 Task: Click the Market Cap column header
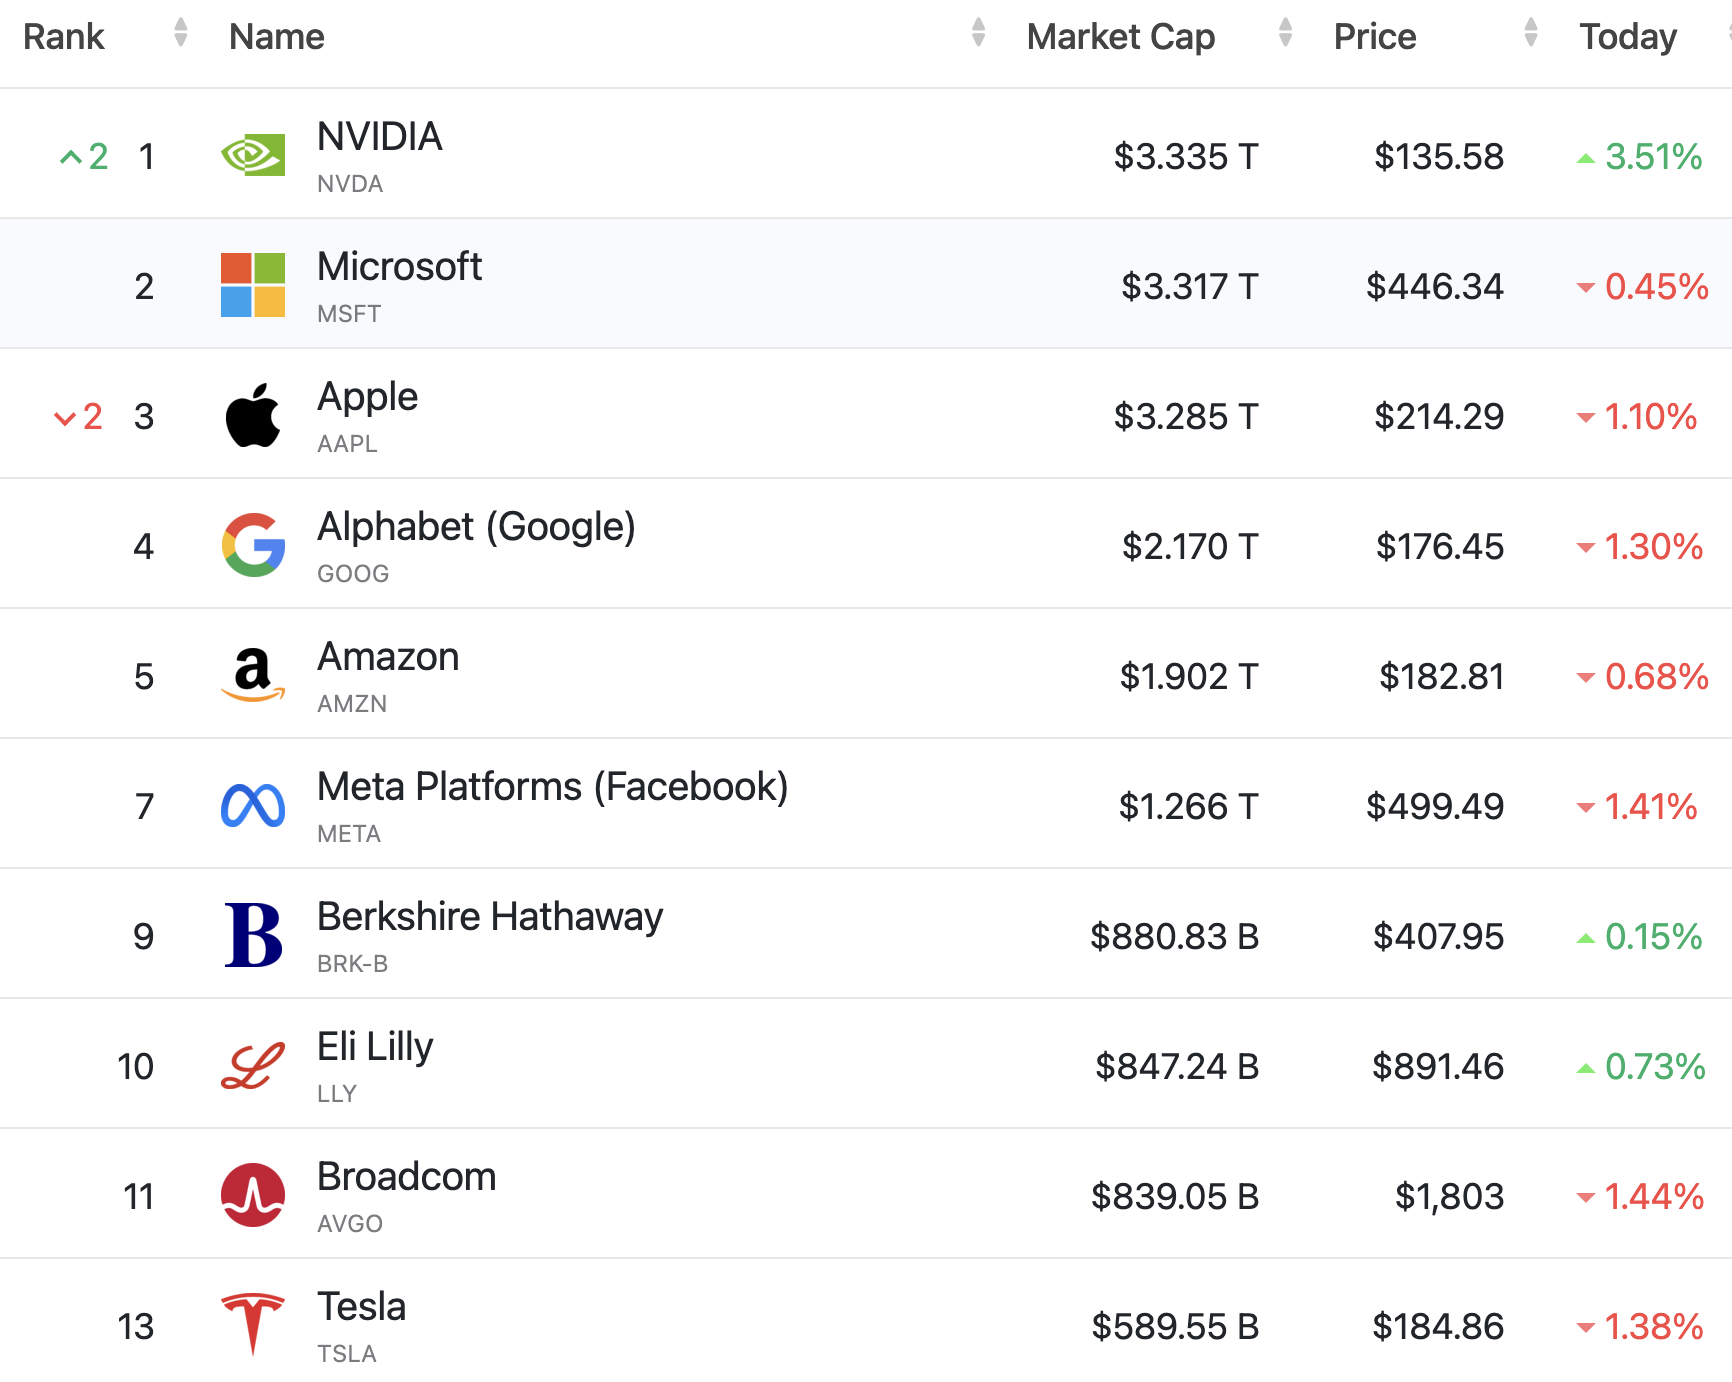pos(1120,37)
